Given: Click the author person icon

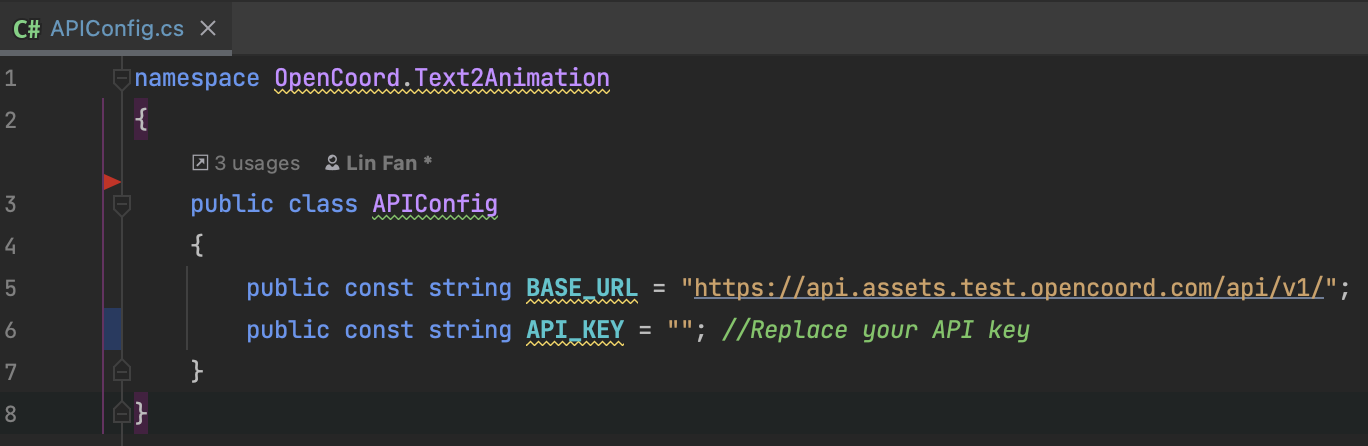Looking at the screenshot, I should [x=333, y=162].
